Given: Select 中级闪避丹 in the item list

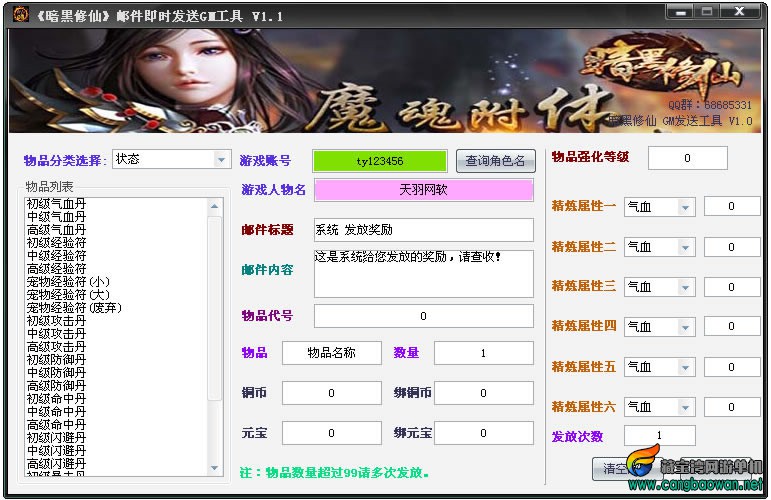Looking at the screenshot, I should click(x=57, y=451).
